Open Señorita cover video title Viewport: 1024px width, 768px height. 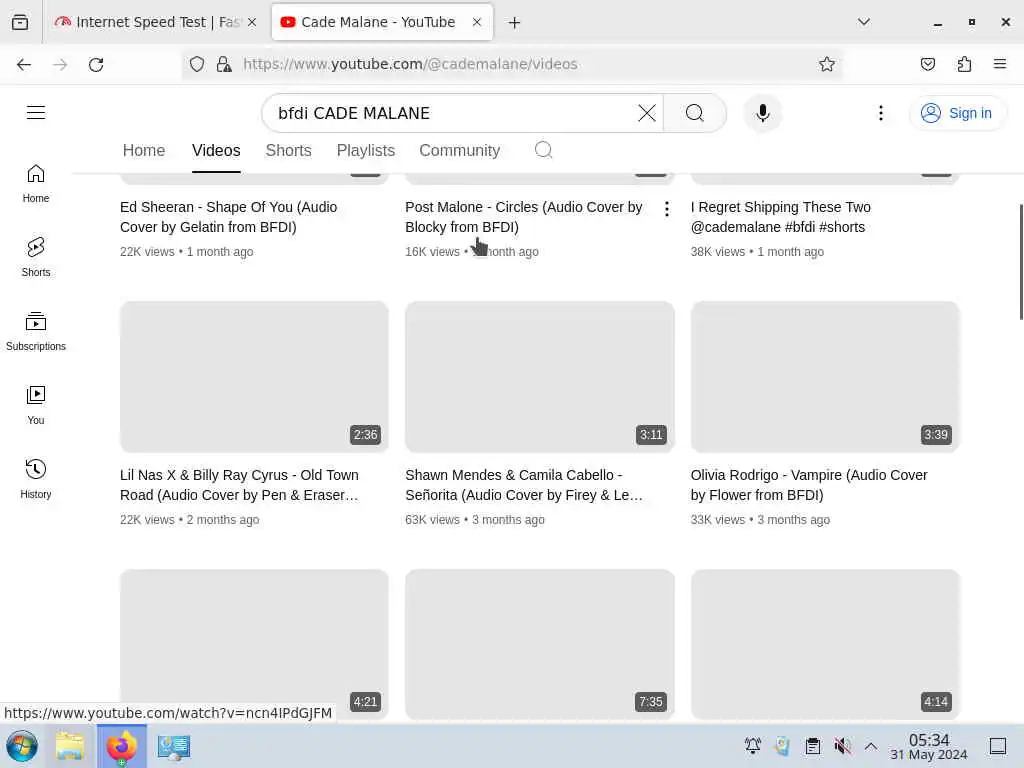click(524, 485)
